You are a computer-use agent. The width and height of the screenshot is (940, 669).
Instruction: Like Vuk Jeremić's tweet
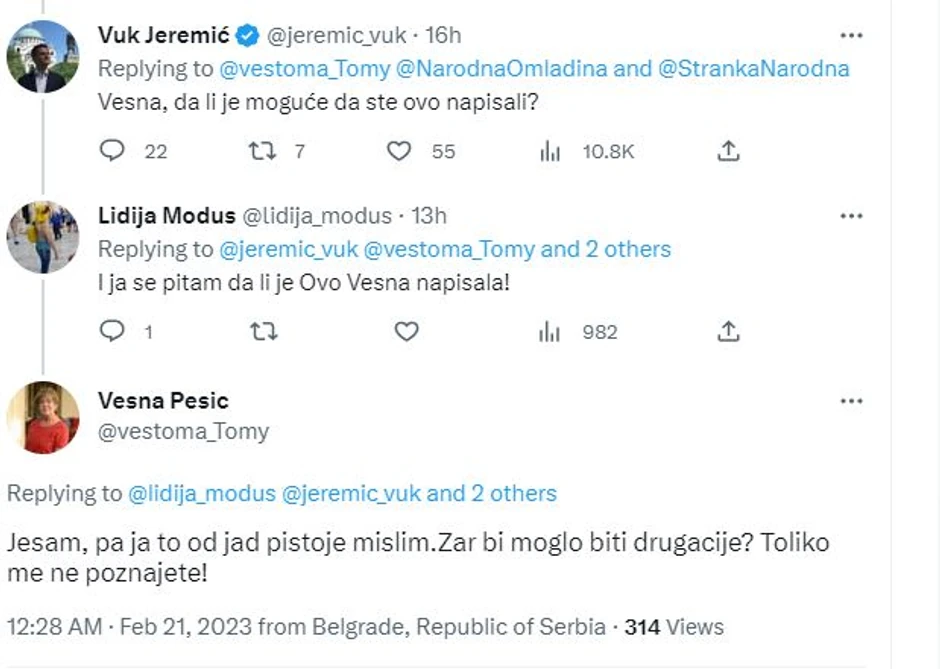coord(399,151)
